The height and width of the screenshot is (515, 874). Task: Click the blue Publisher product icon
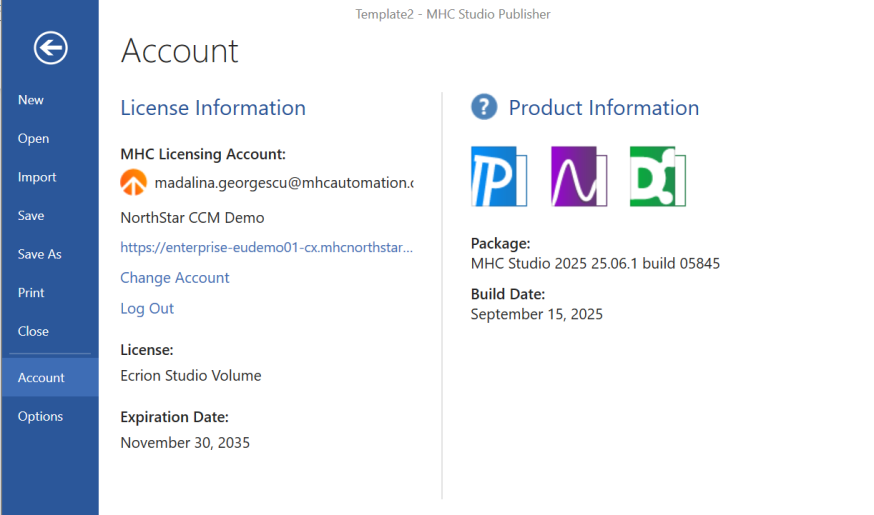[499, 177]
